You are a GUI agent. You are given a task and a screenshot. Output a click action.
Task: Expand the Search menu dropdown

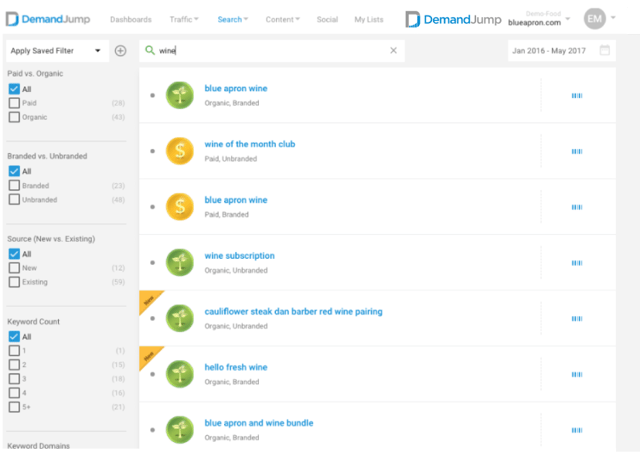233,19
